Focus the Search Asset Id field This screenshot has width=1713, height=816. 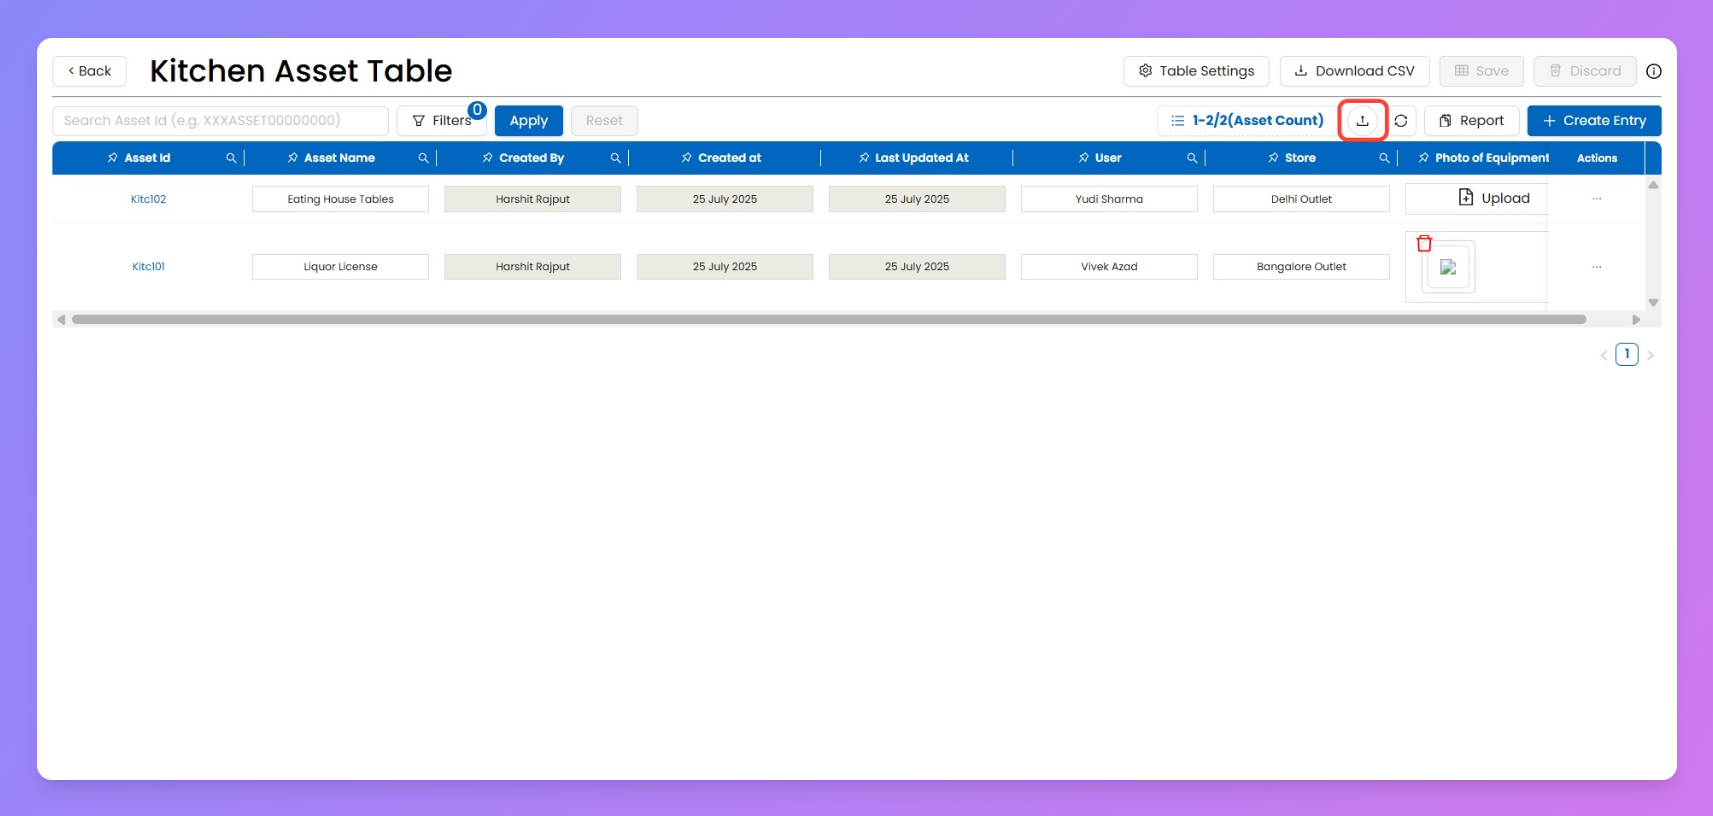tap(220, 120)
